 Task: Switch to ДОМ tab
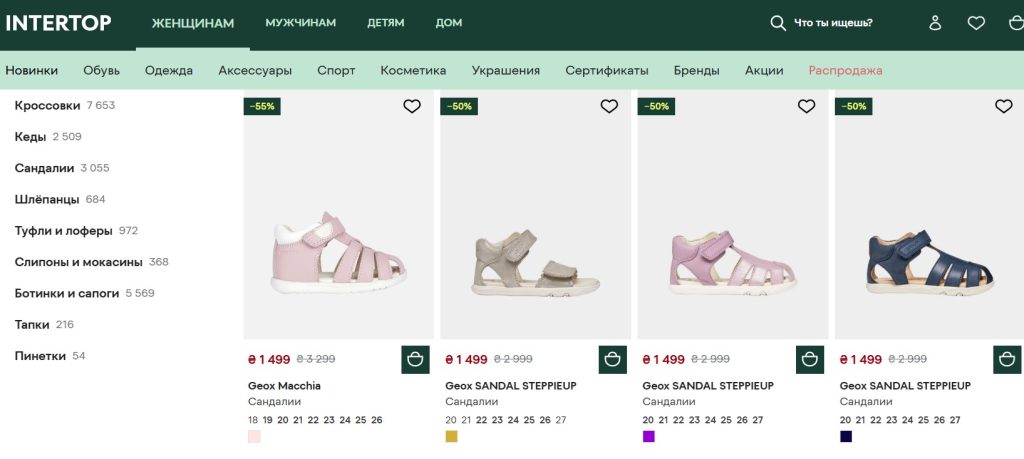coord(449,23)
